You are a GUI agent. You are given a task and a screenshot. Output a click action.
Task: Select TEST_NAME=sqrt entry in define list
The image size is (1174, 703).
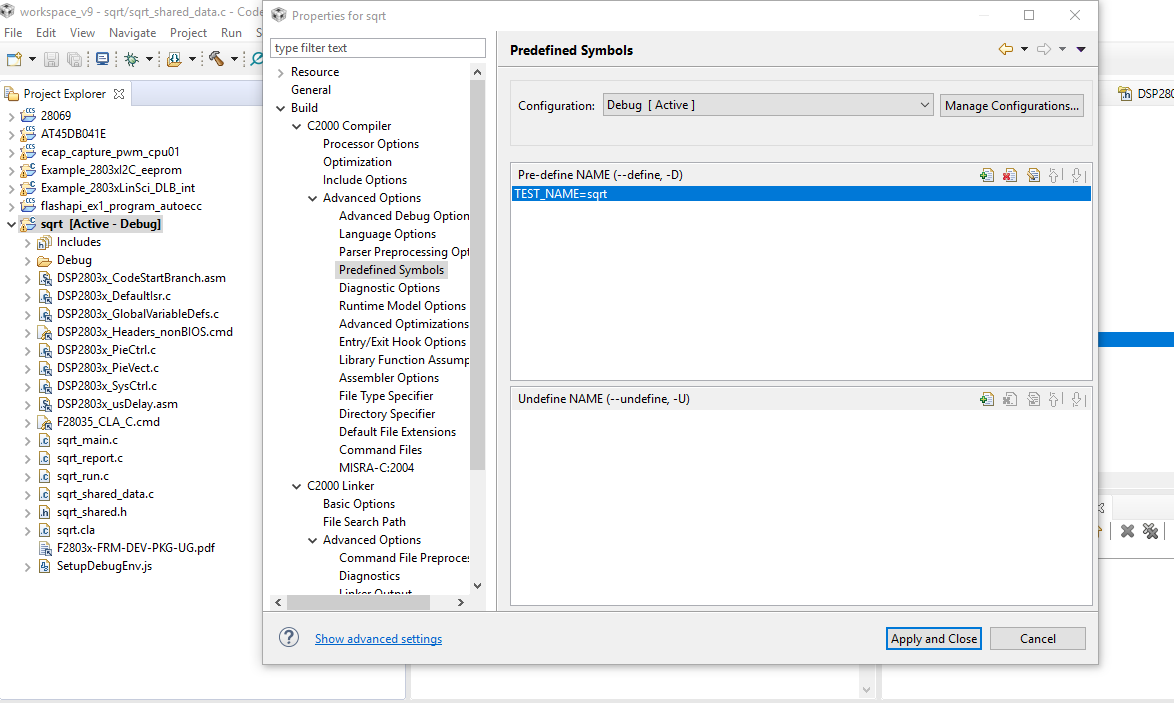801,194
